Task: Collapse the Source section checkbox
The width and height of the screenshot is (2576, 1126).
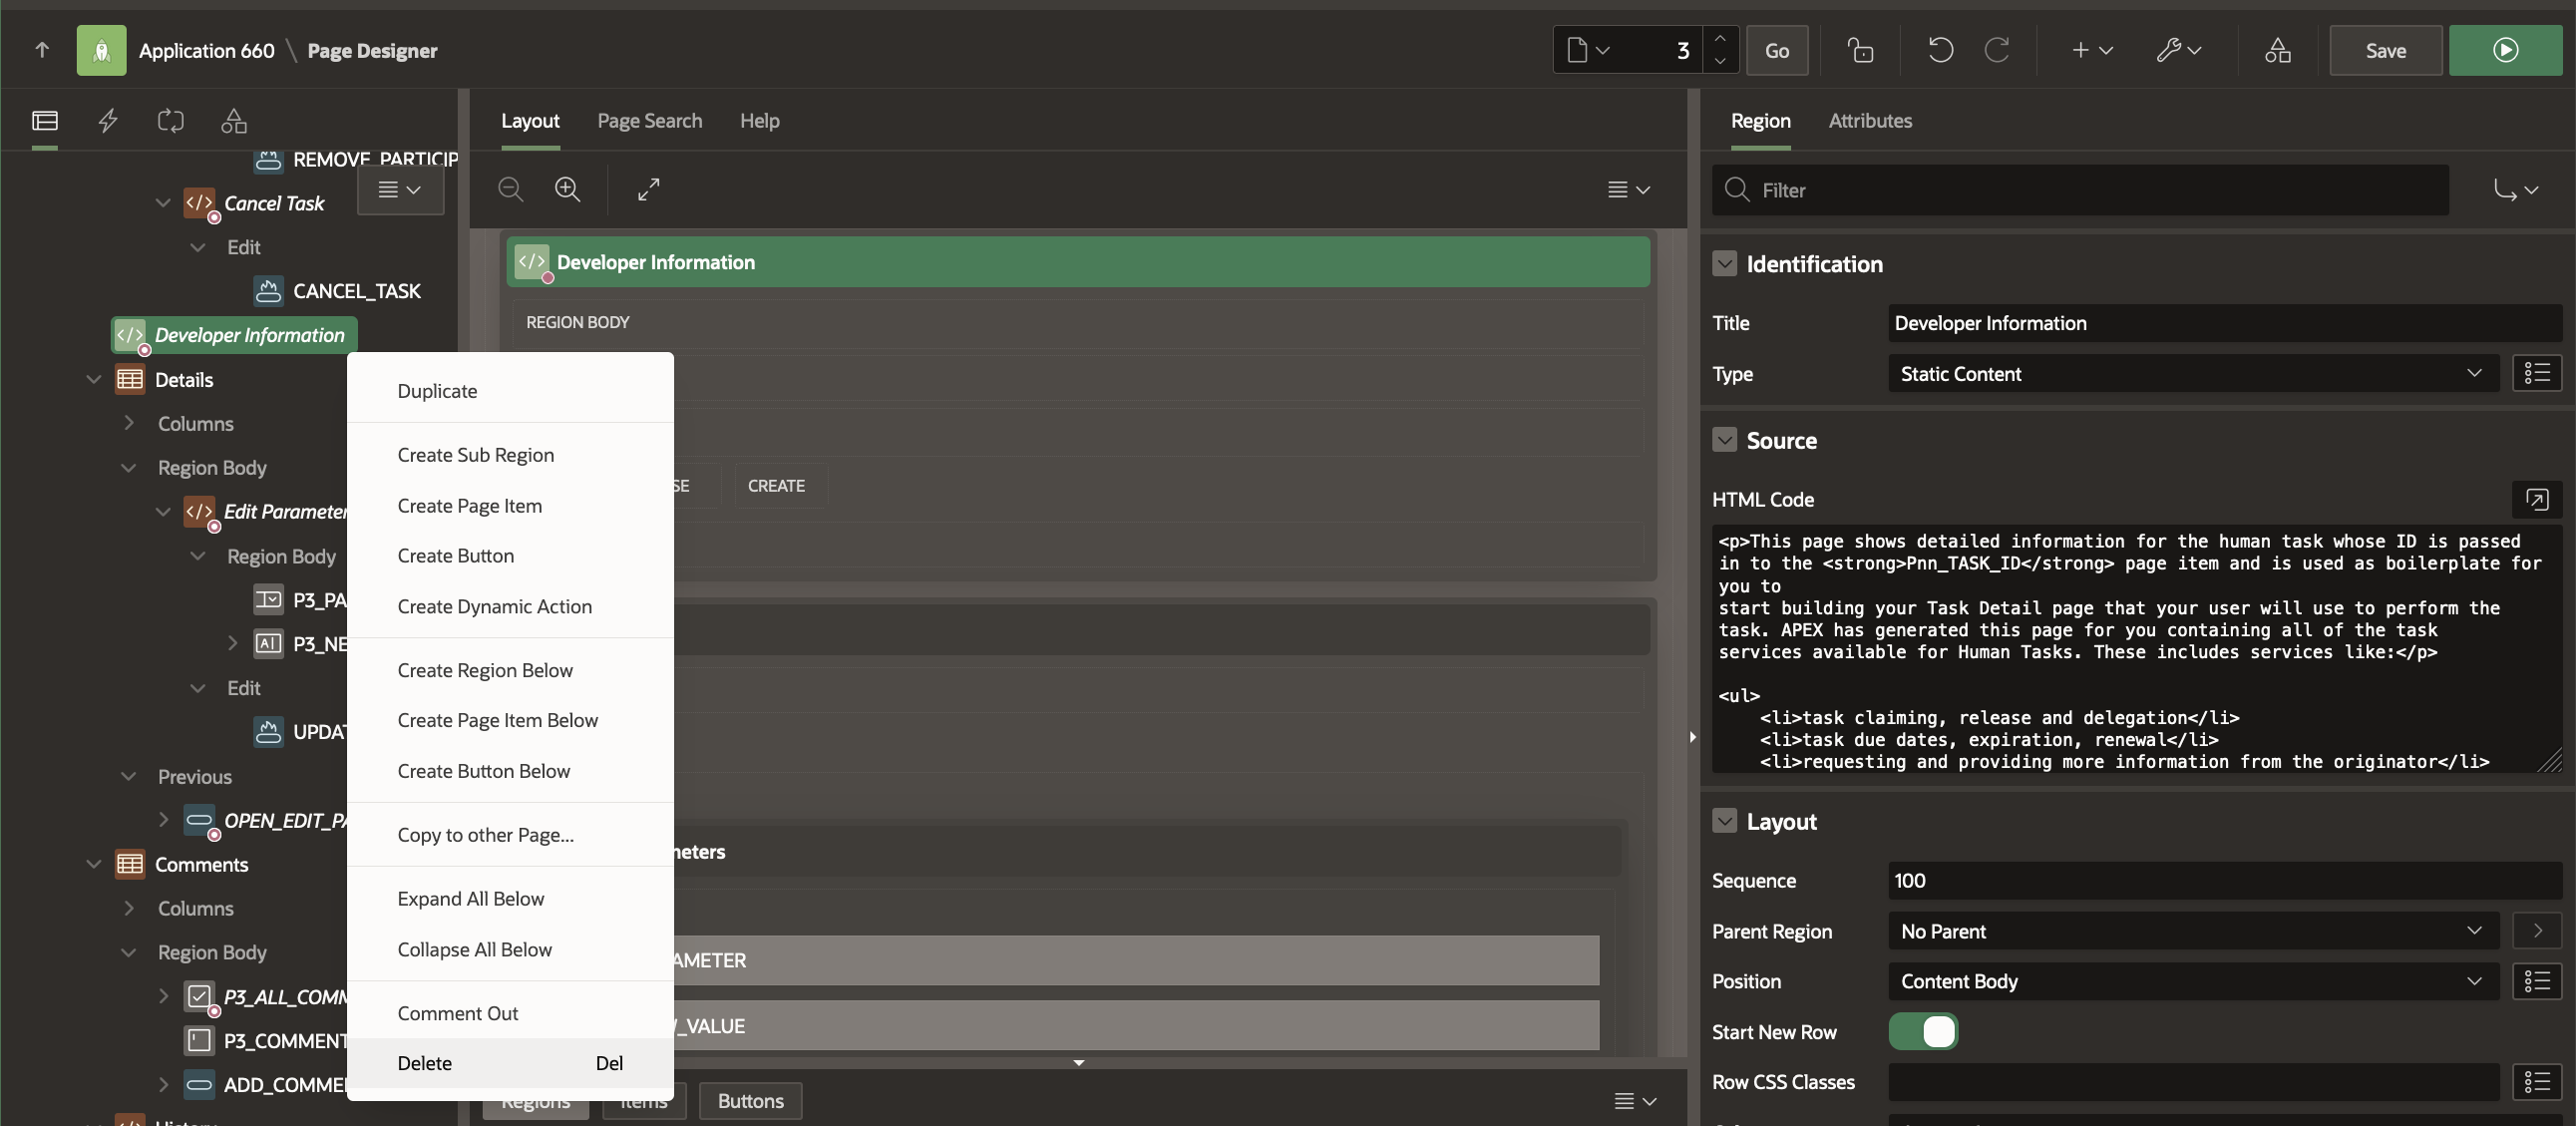Action: click(x=1724, y=440)
